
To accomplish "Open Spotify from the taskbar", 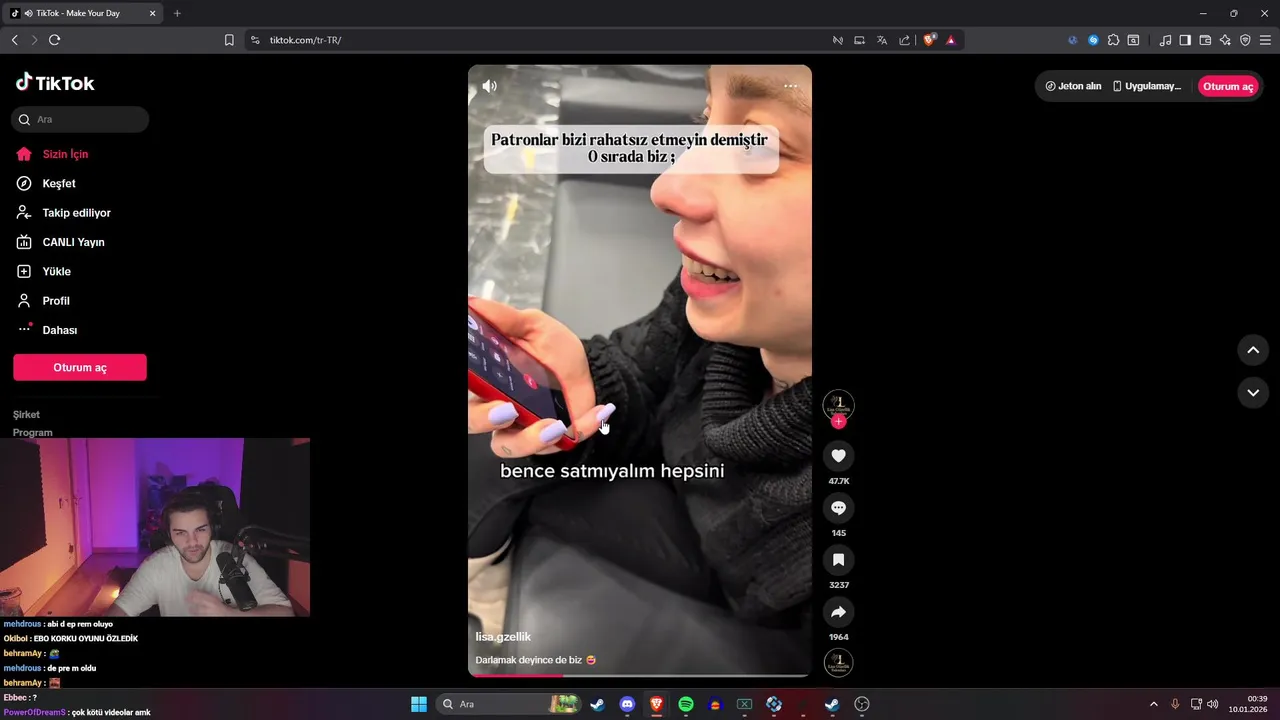I will coord(686,704).
